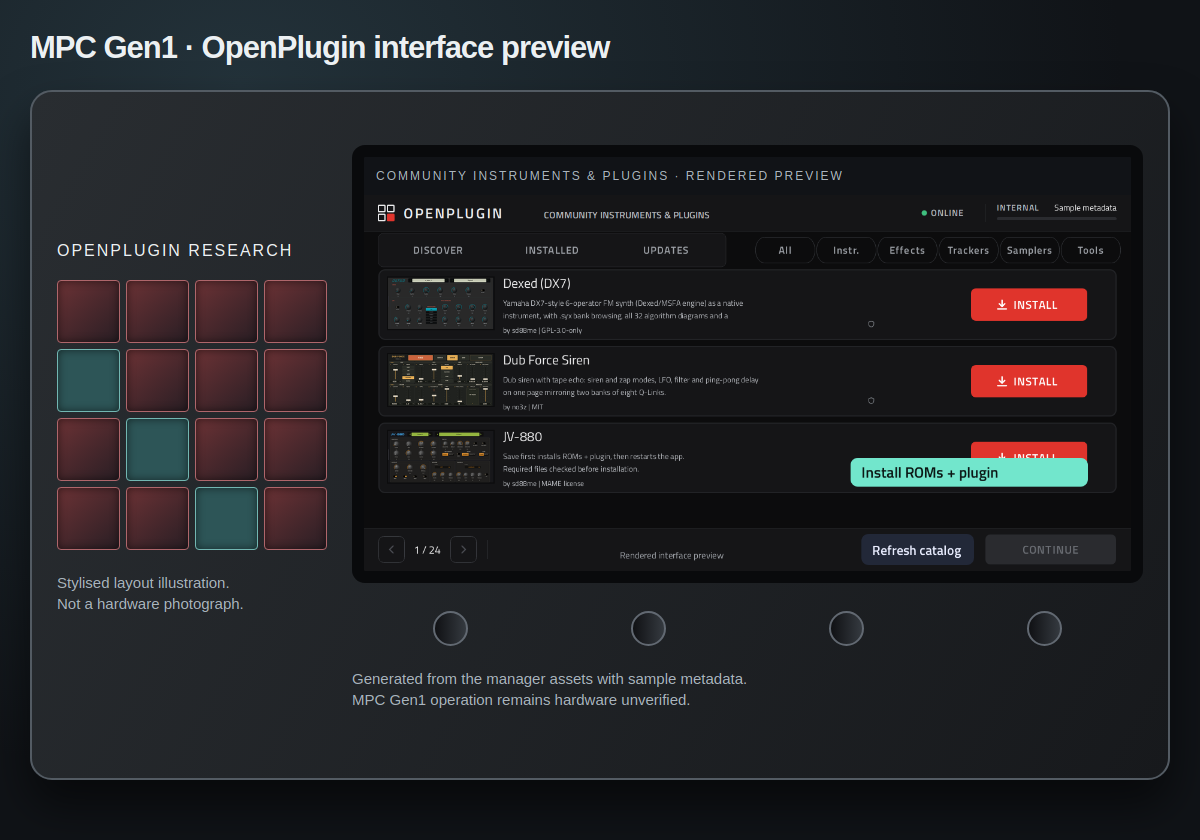Turn the first knob below the screen
This screenshot has width=1200, height=840.
tap(450, 628)
